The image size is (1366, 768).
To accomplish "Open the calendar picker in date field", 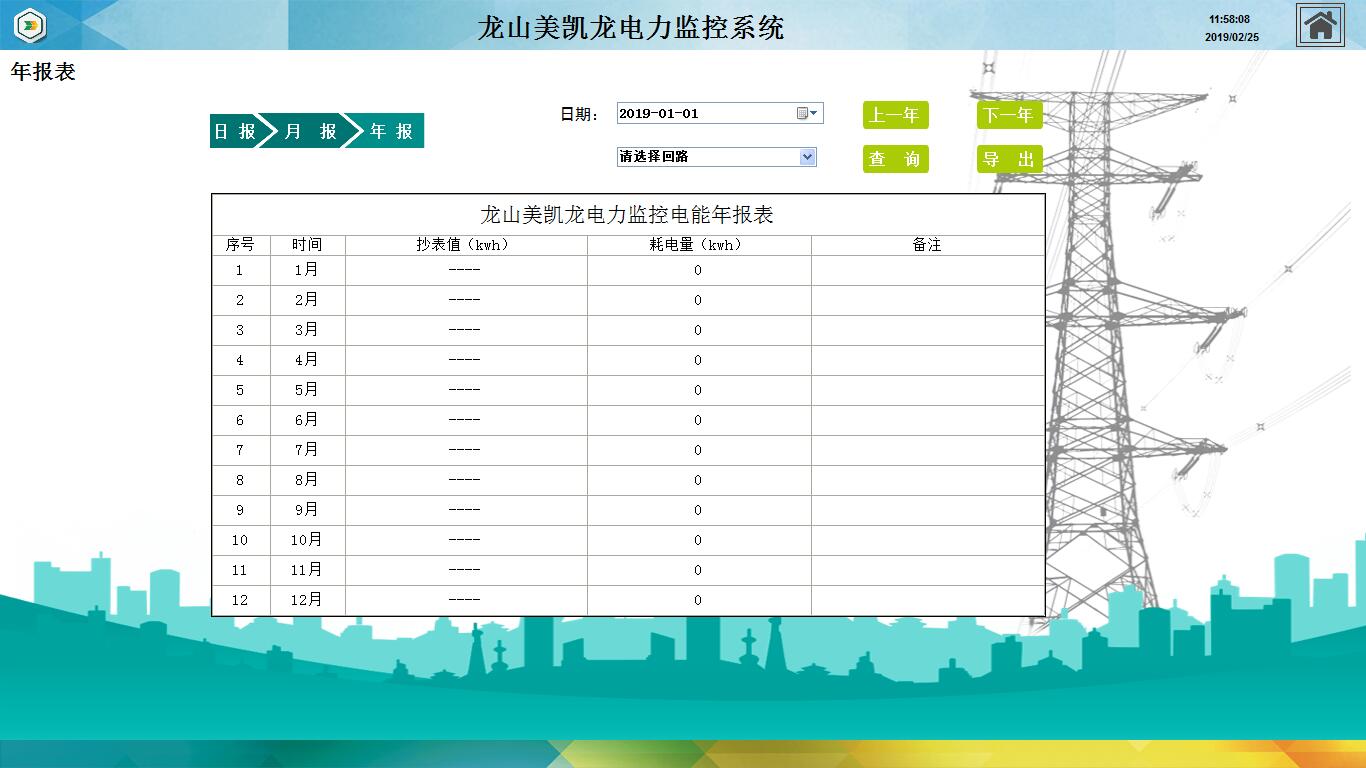I will tap(807, 113).
